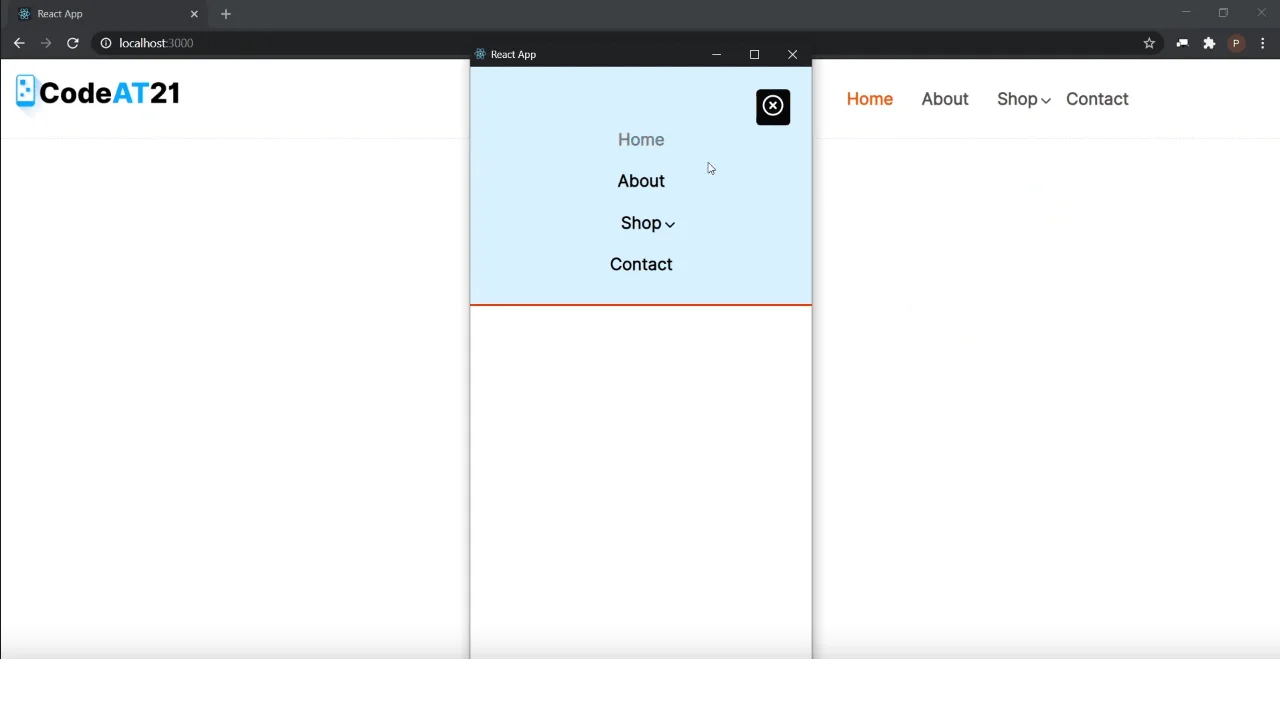Expand the Shop dropdown in the popup menu
Image resolution: width=1280 pixels, height=720 pixels.
pos(647,223)
